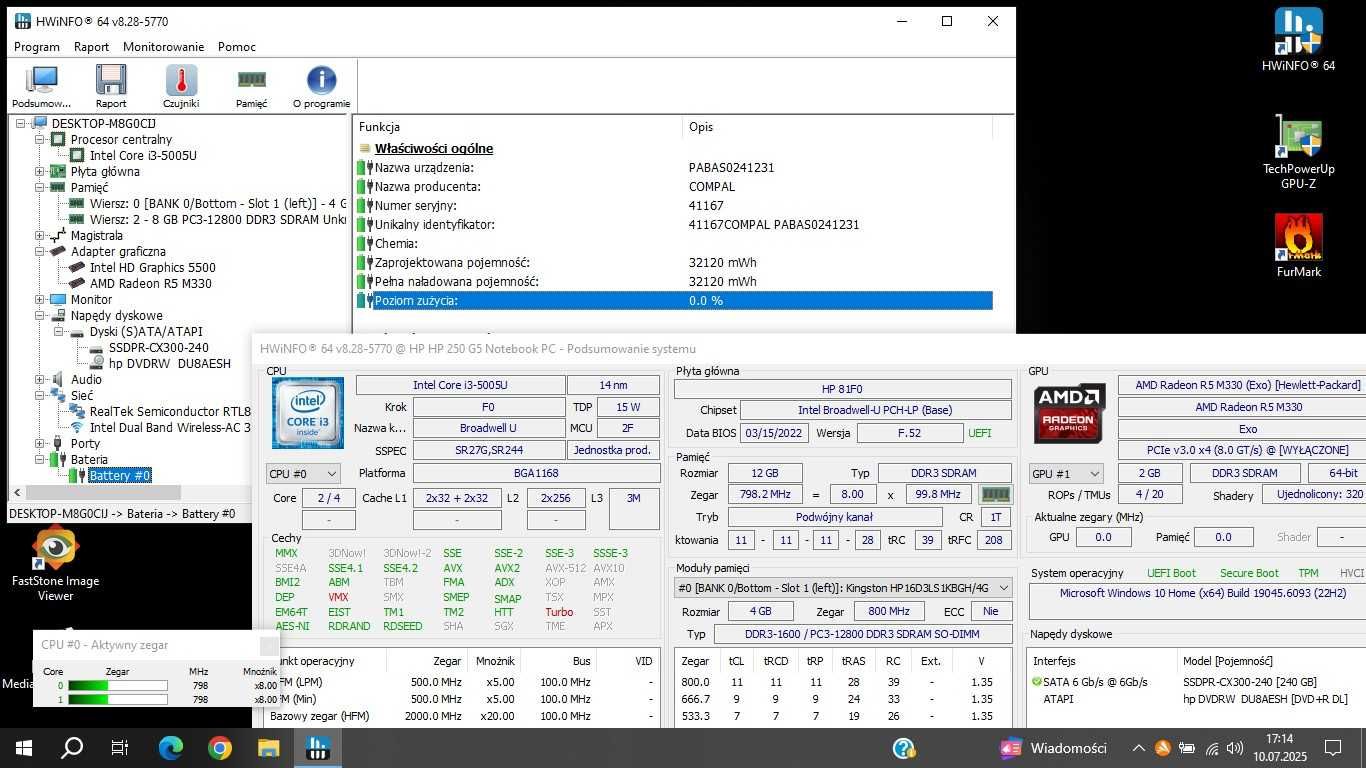The image size is (1366, 768).
Task: Collapse the DESKTOP-M8G0CIJ root node
Action: click(x=20, y=123)
